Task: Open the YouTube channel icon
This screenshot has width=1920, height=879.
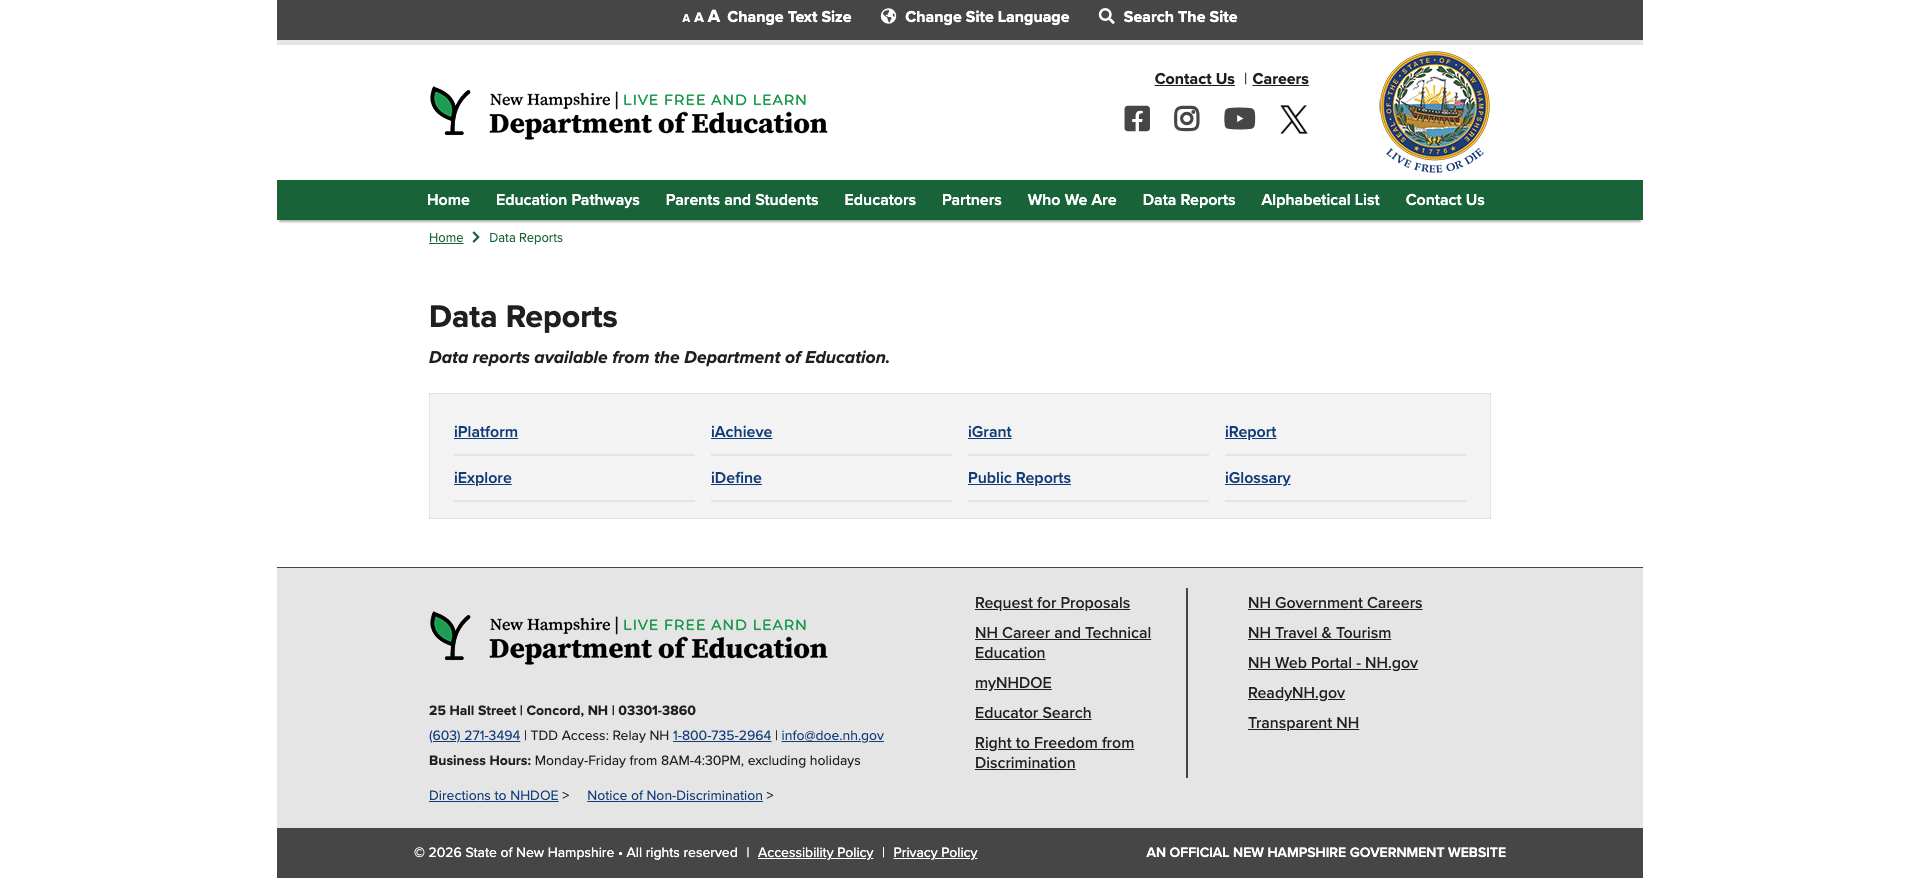Action: 1240,119
